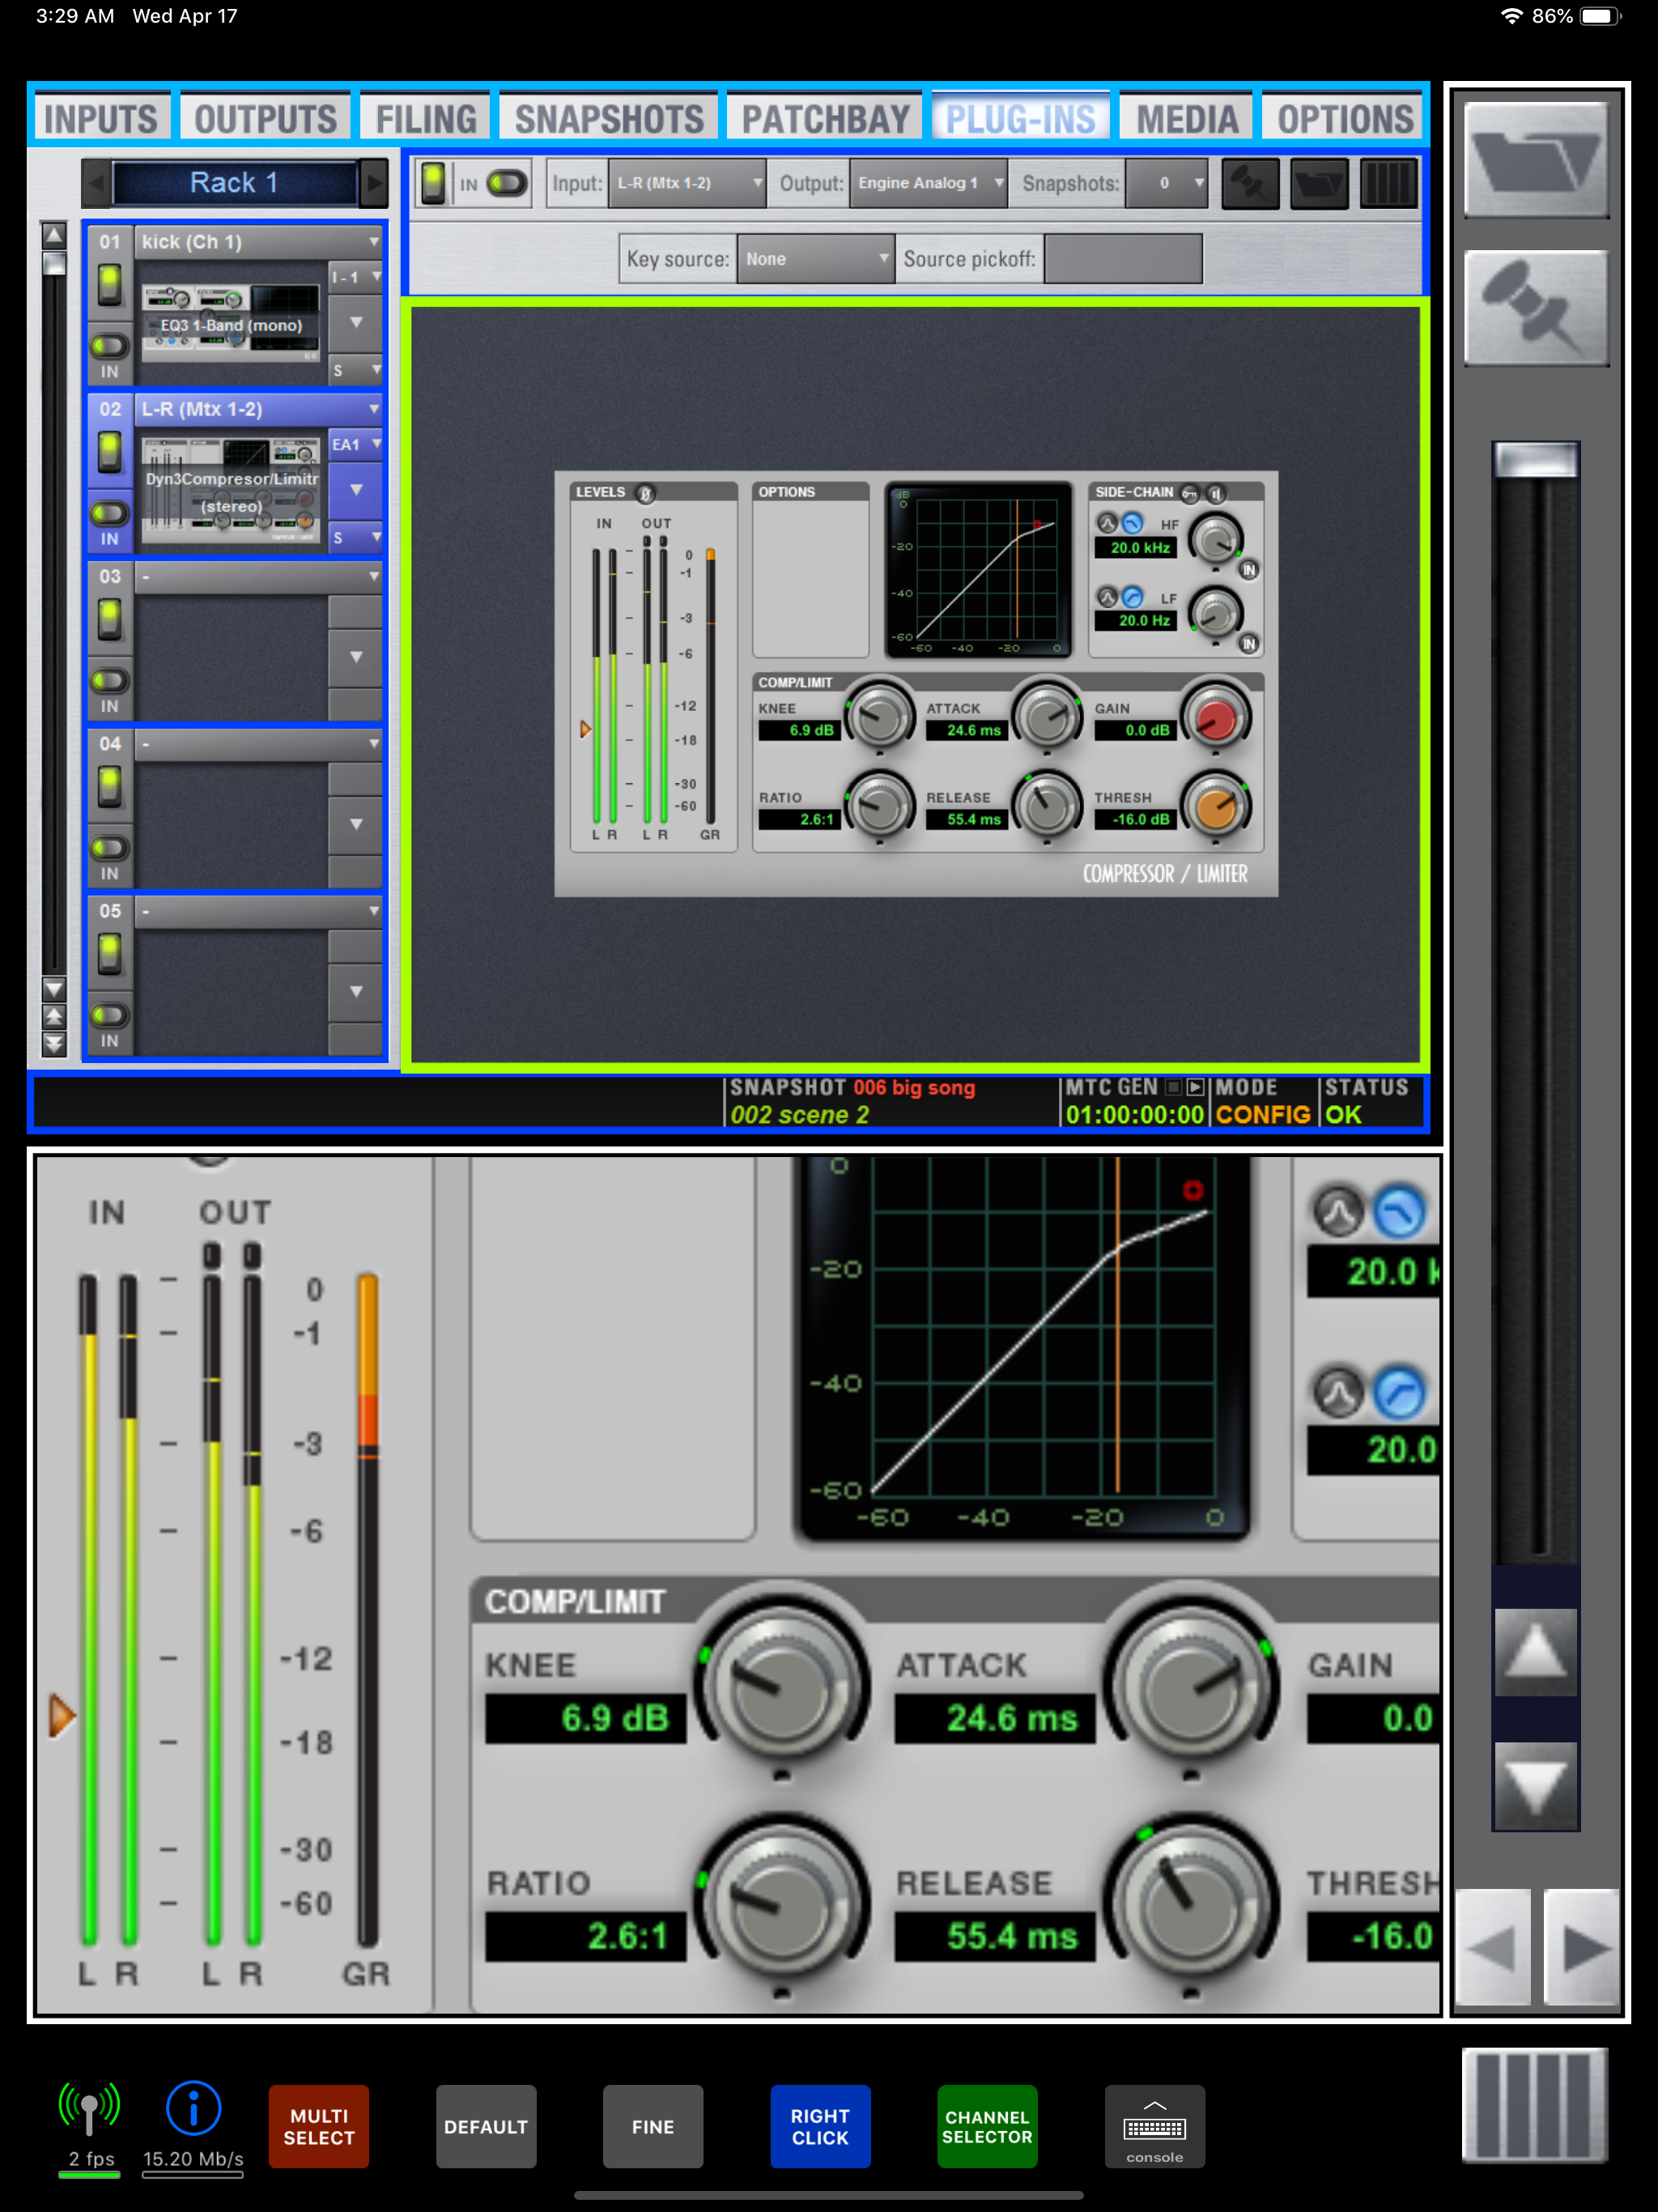The height and width of the screenshot is (2212, 1658).
Task: Click magnified view blue HF low-pass icon
Action: coord(1399,1212)
